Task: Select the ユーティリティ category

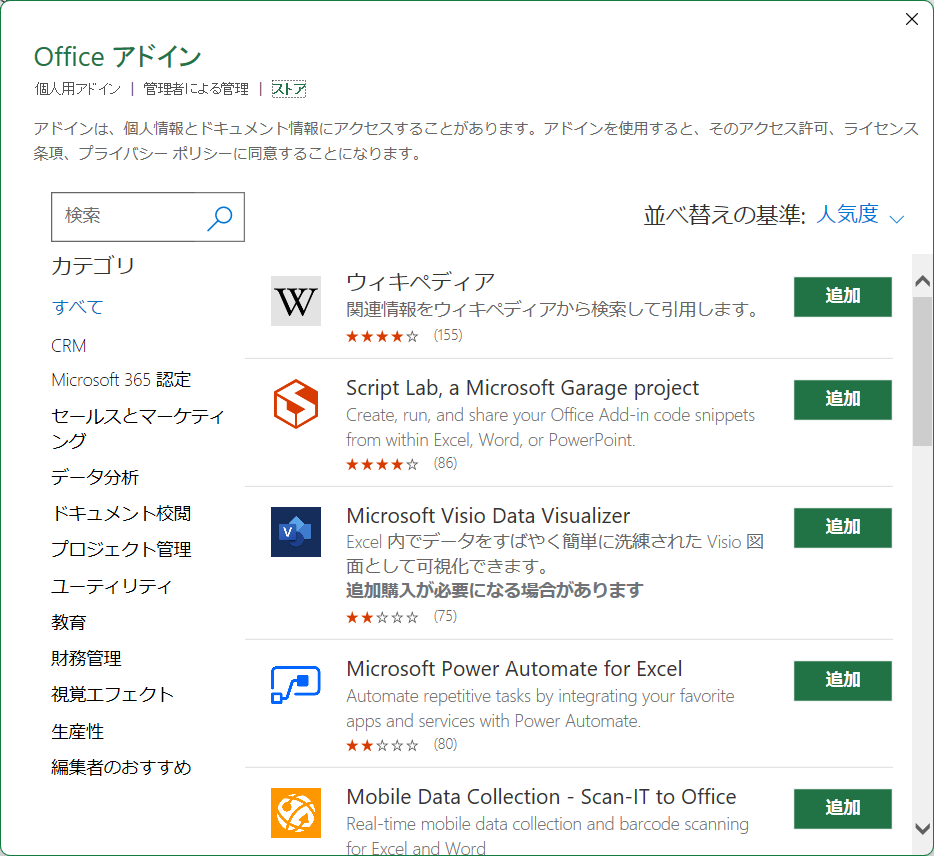Action: coord(111,586)
